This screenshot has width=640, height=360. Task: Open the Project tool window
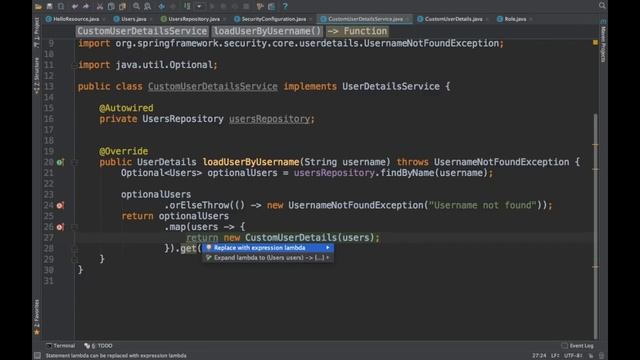pyautogui.click(x=37, y=33)
